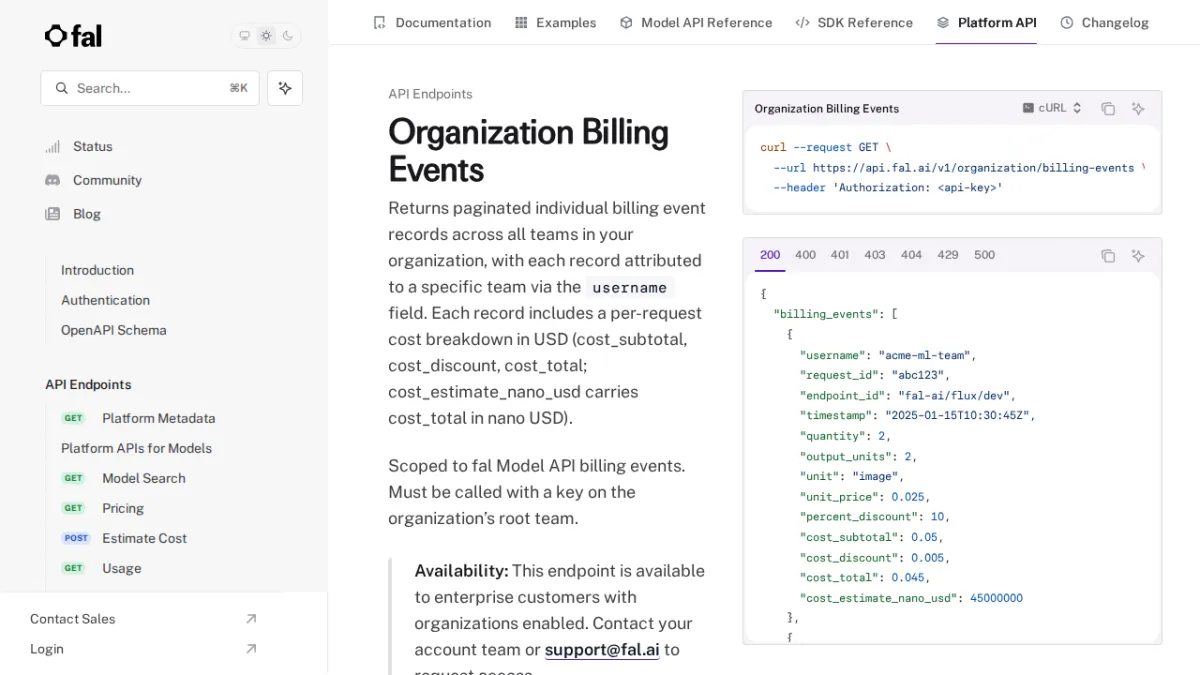
Task: Open AI assistant sparkle button beside search
Action: 285,88
